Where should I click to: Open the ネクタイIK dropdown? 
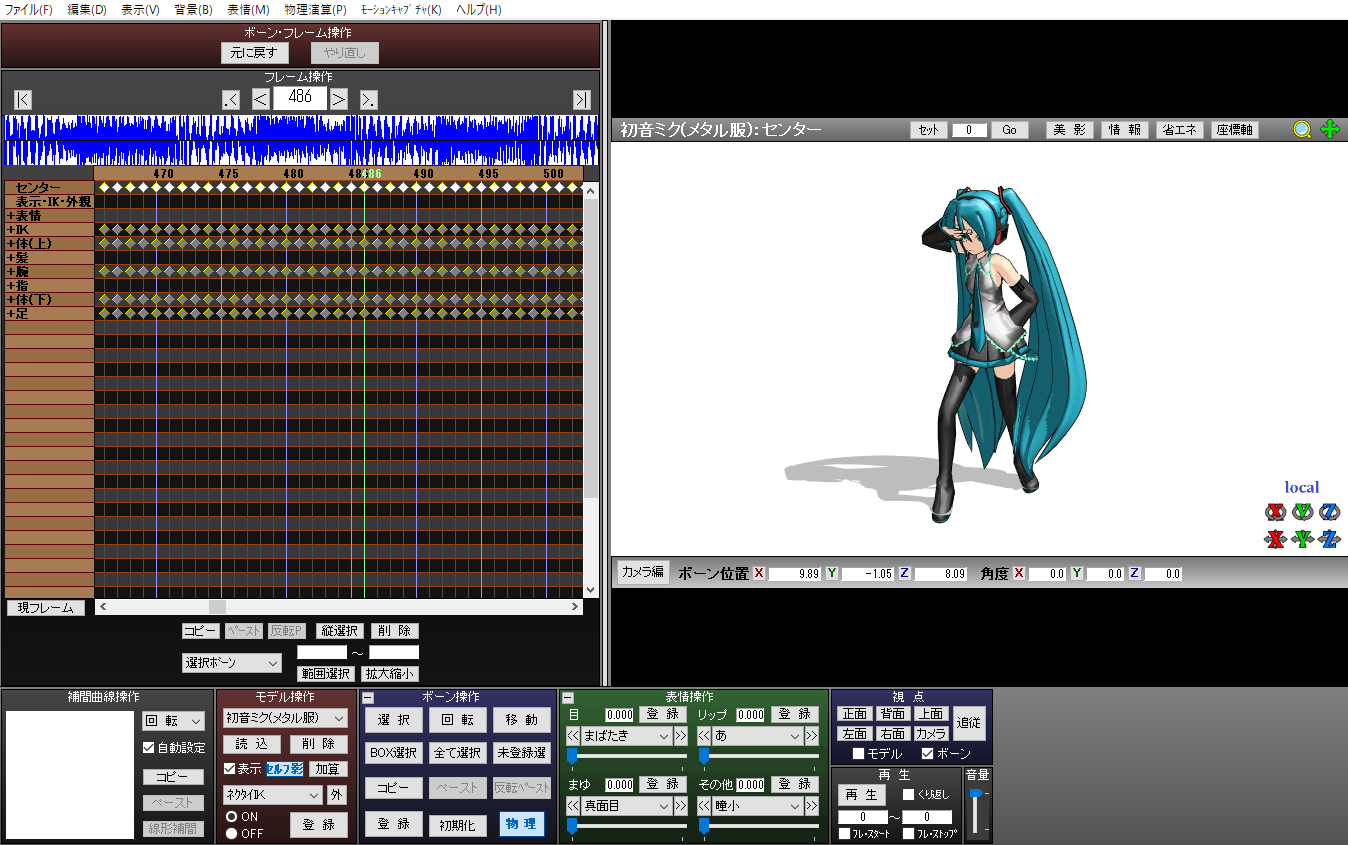coord(272,796)
